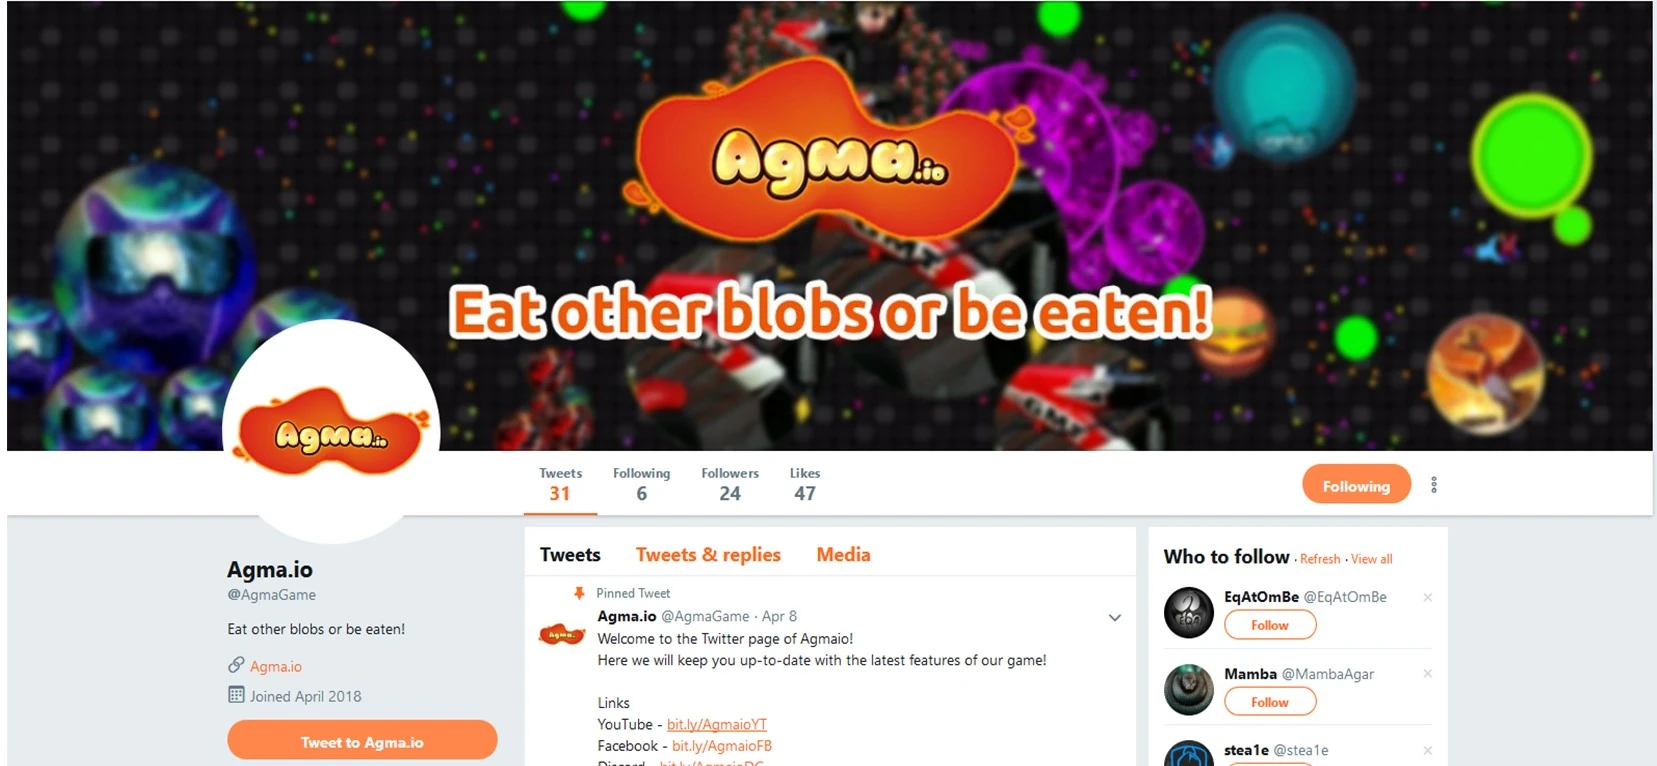Switch to the Media tab
The width and height of the screenshot is (1657, 766).
[843, 555]
